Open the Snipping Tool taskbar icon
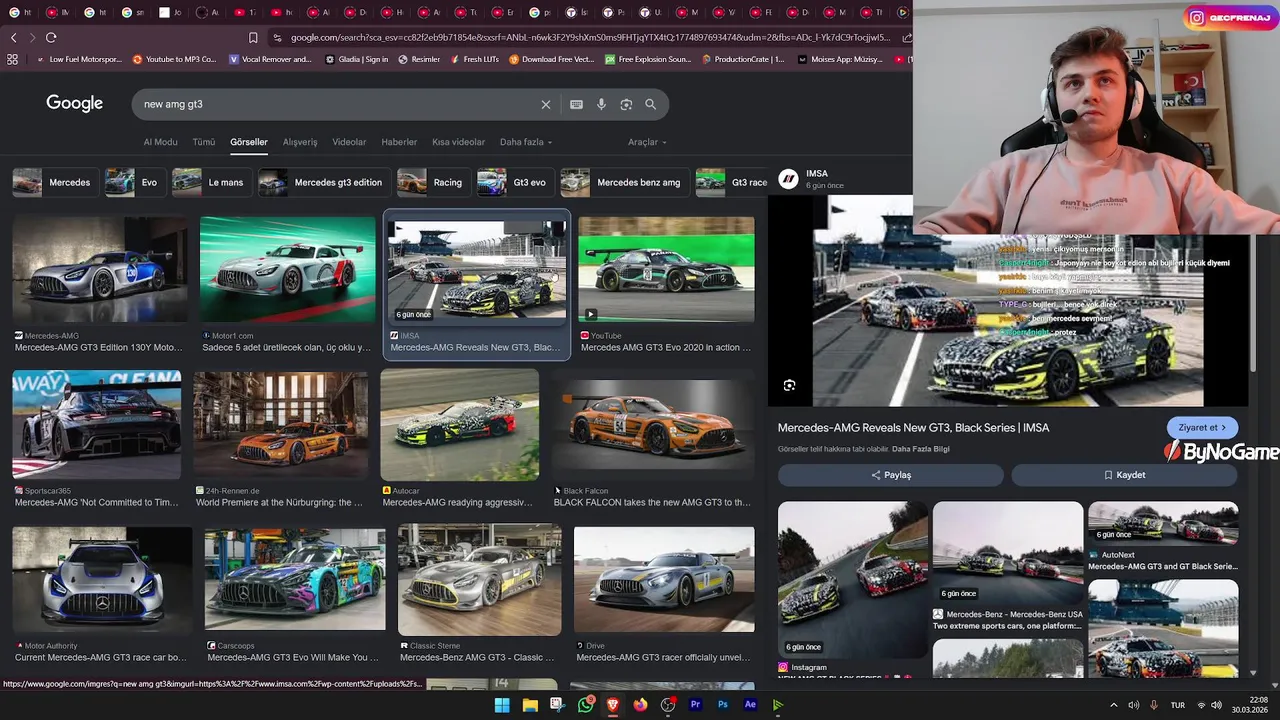The image size is (1280, 720). point(558,705)
